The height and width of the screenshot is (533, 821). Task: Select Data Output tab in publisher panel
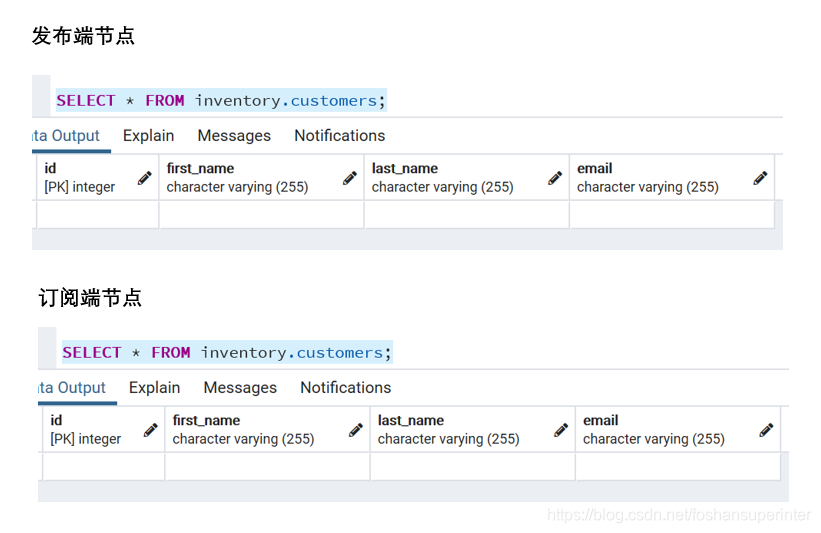(66, 136)
